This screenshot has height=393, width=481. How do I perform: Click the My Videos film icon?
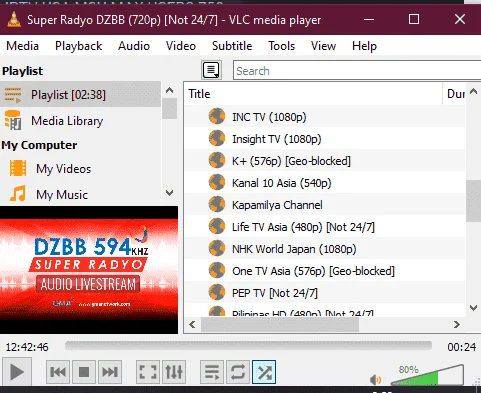pos(18,168)
